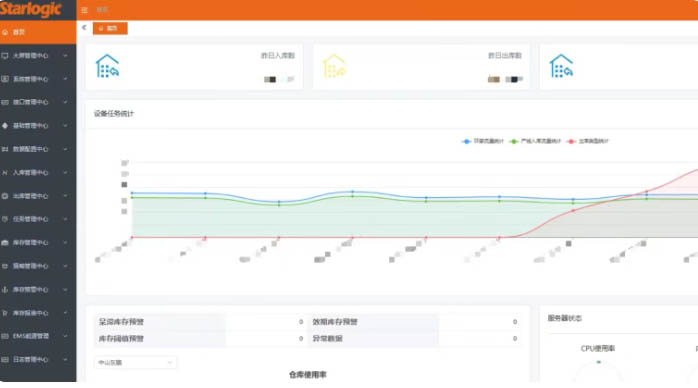
Task: Expand 出库管理中心 with its chevron
Action: point(65,196)
